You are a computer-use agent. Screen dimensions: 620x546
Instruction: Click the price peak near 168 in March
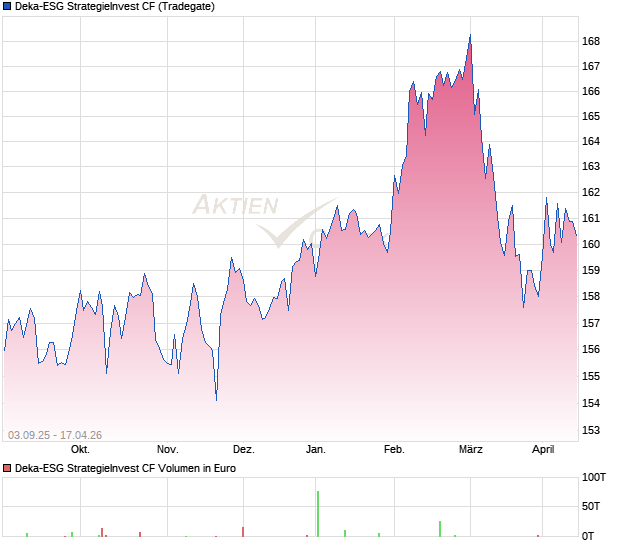click(470, 36)
